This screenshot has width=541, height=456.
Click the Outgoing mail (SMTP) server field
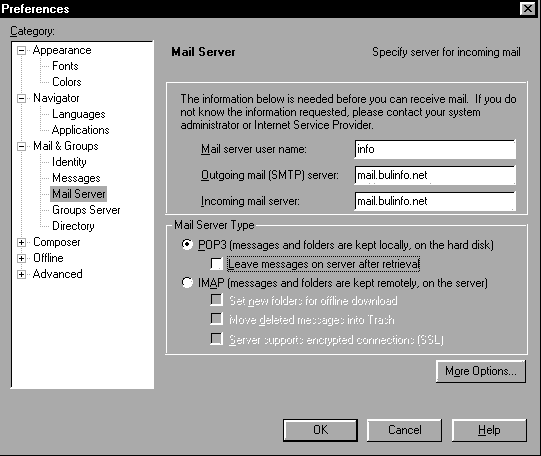click(435, 175)
